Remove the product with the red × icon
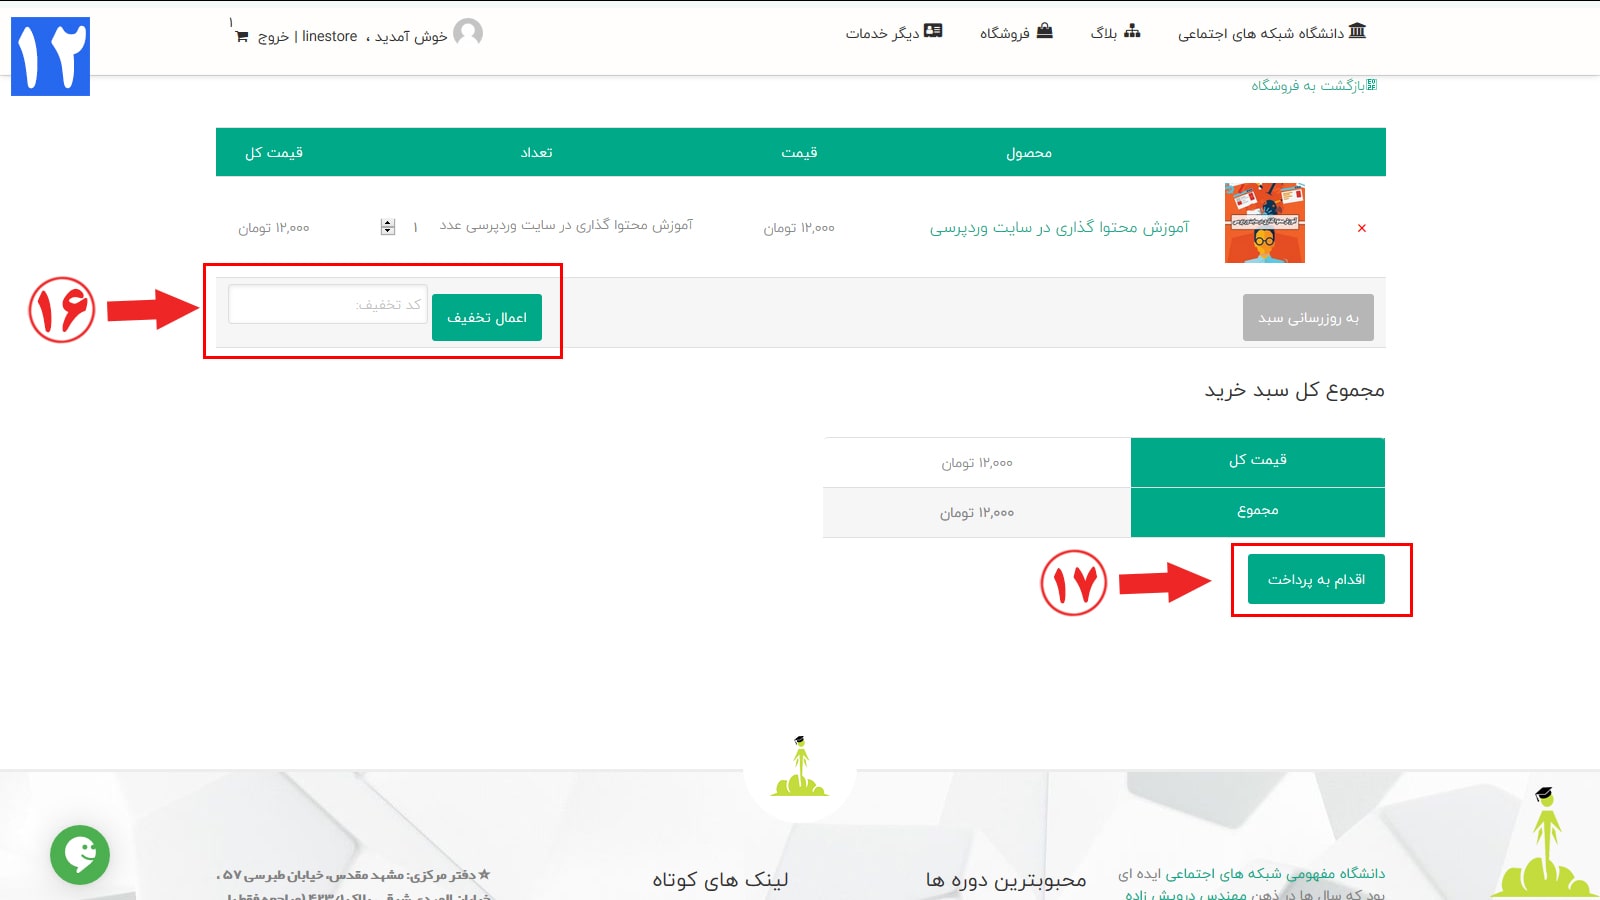The width and height of the screenshot is (1600, 900). click(1362, 228)
